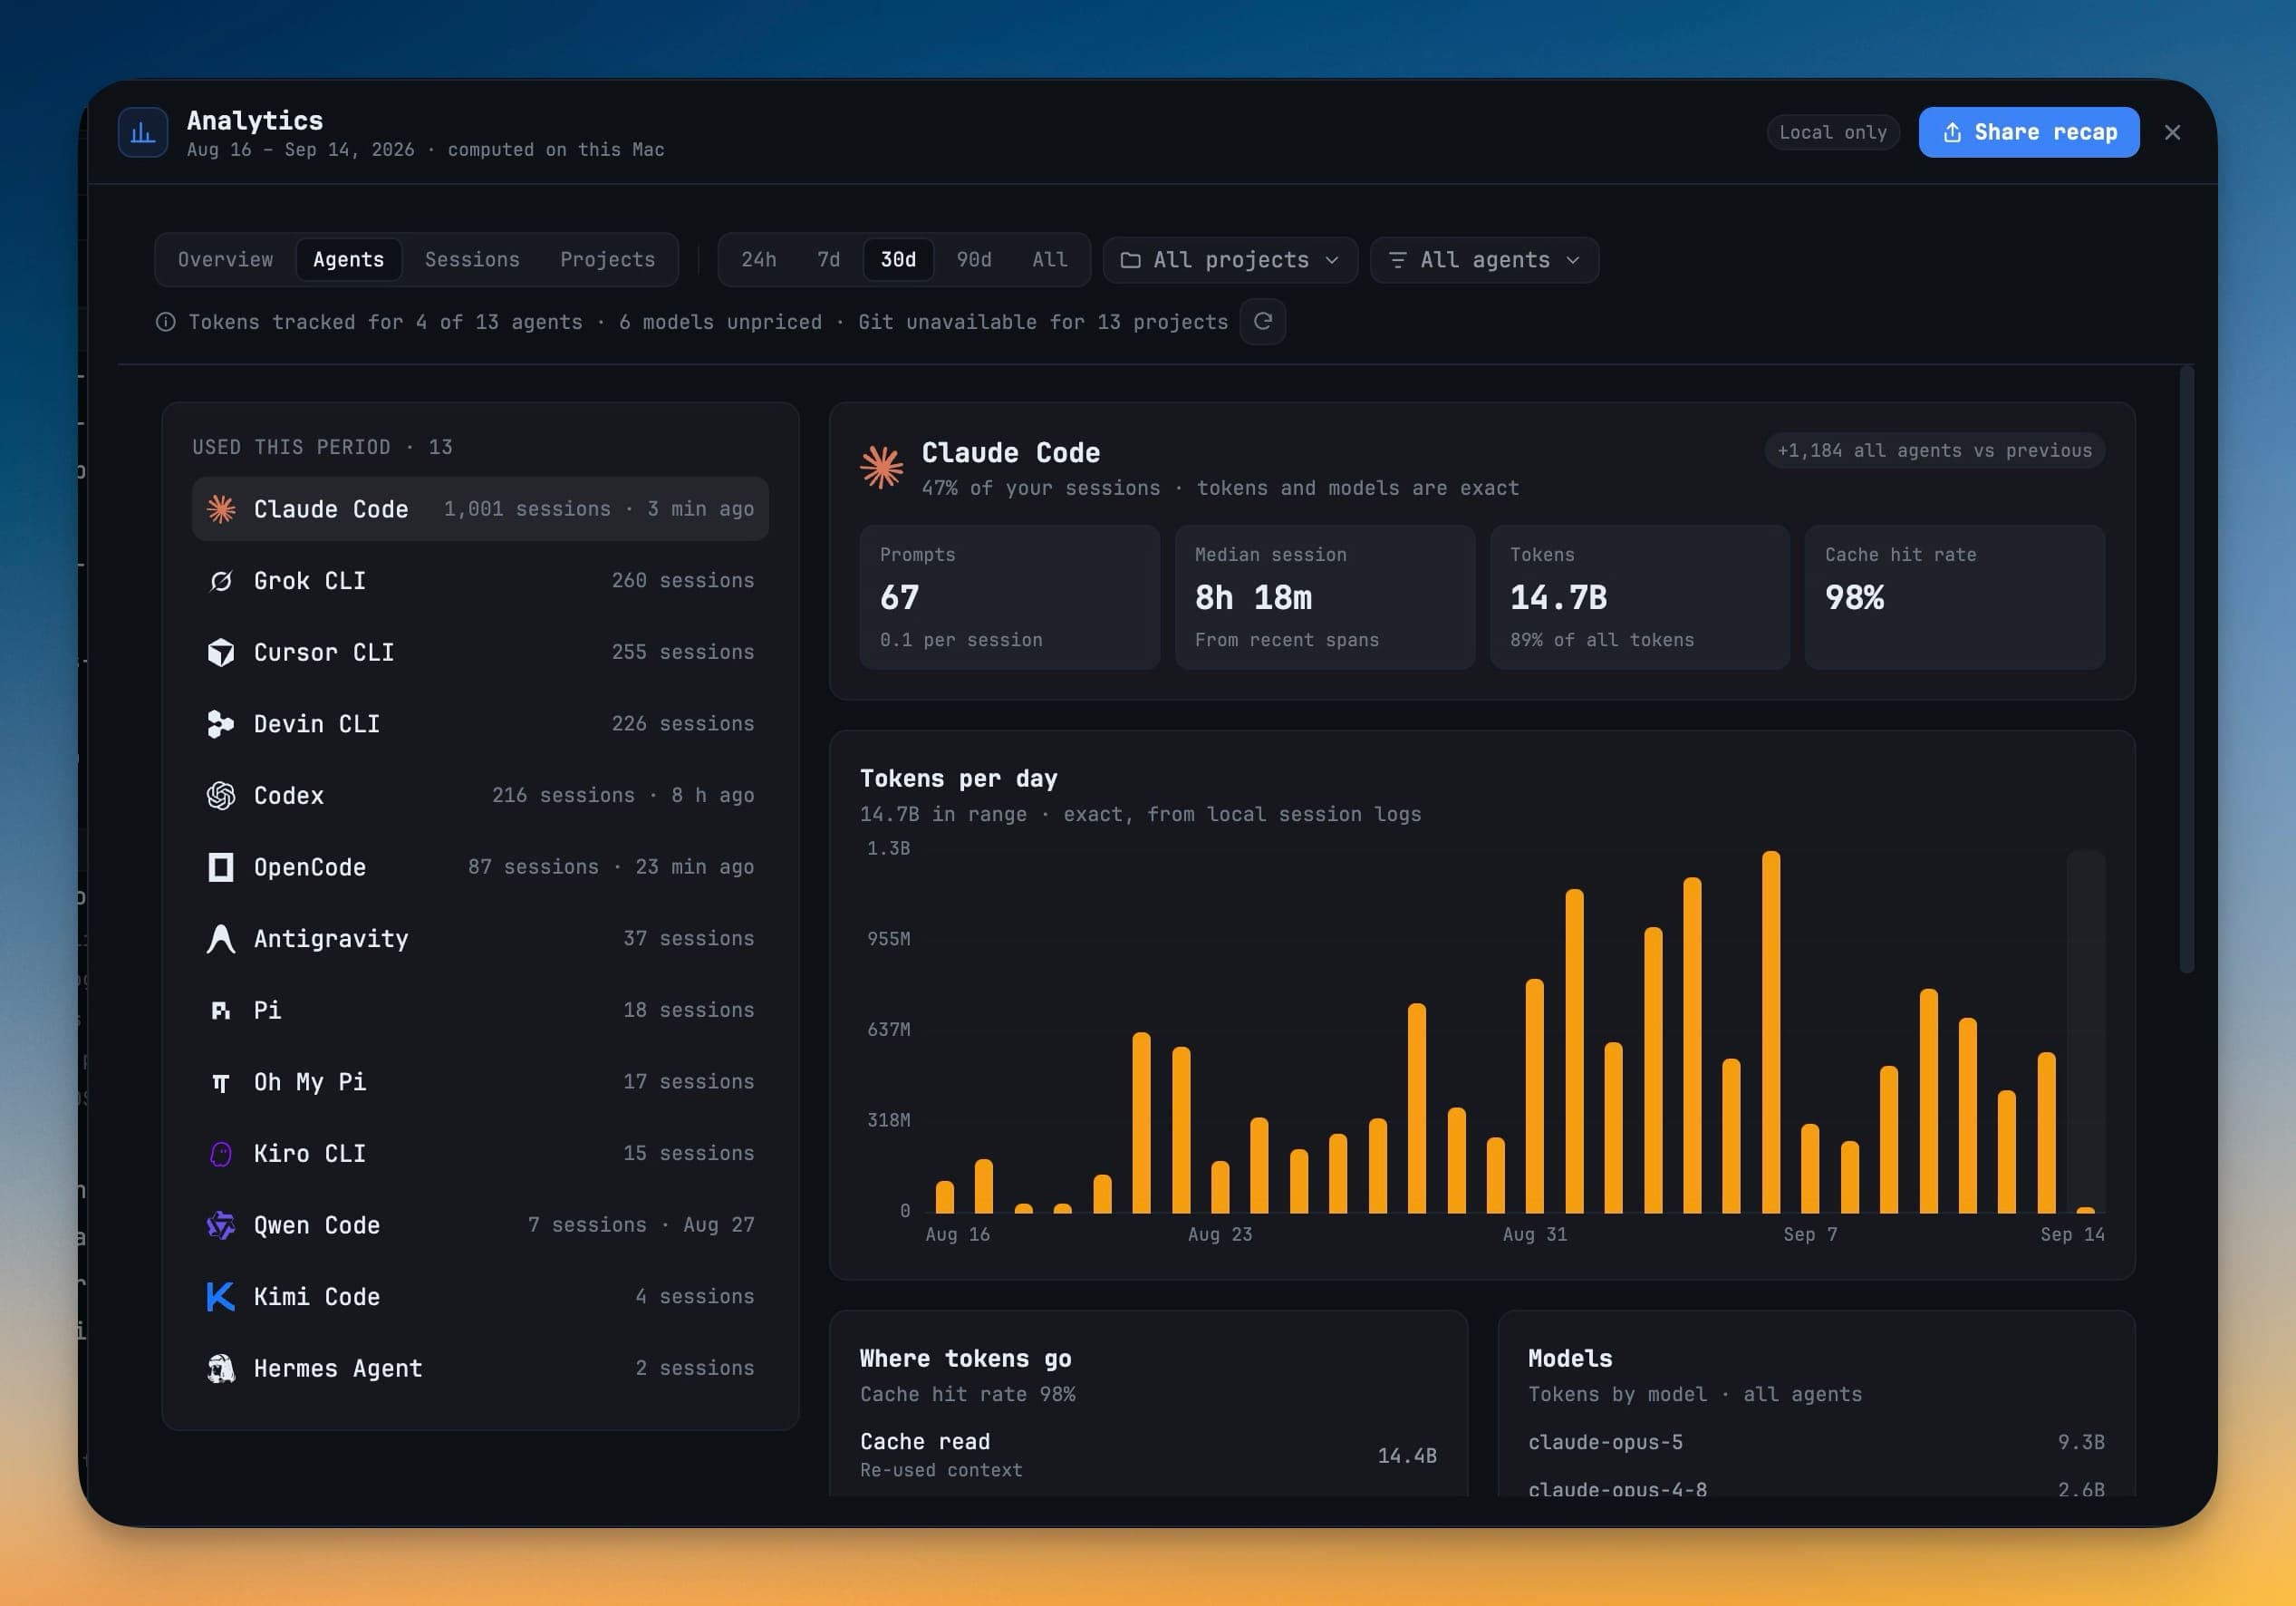This screenshot has height=1606, width=2296.
Task: Click the Kiro CLI ghost icon
Action: click(x=221, y=1154)
